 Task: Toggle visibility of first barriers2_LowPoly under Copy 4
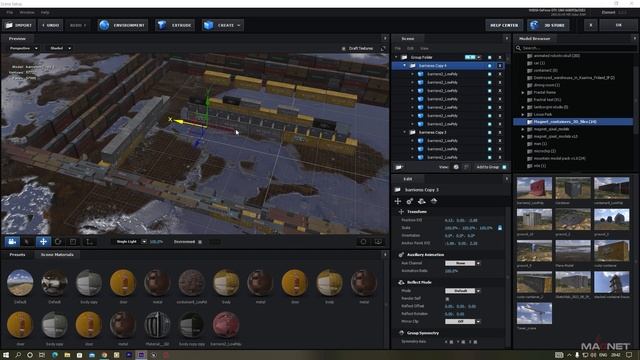tap(489, 74)
